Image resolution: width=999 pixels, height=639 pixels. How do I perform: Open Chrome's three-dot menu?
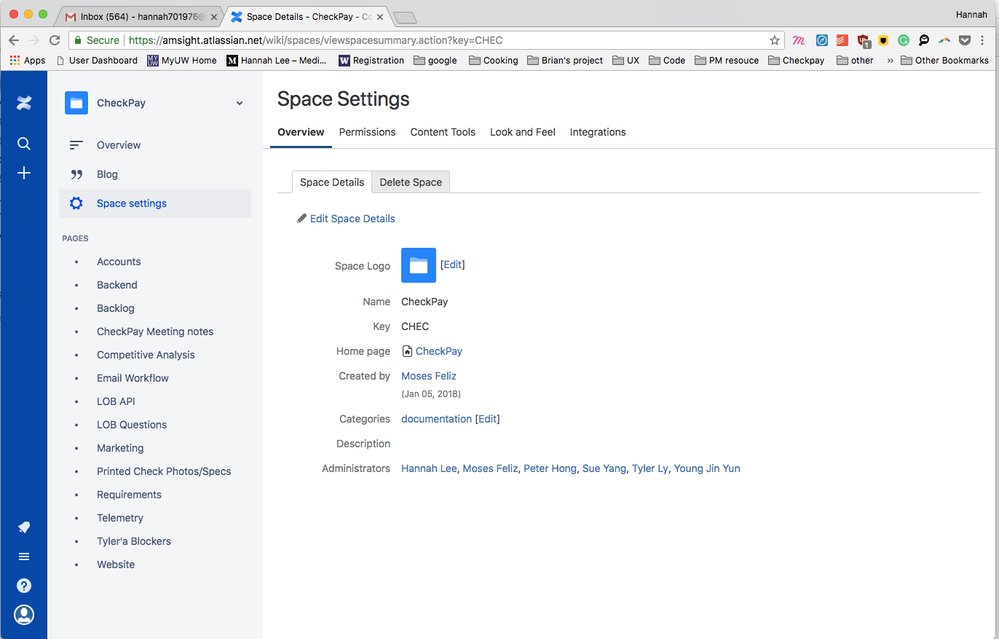click(983, 40)
